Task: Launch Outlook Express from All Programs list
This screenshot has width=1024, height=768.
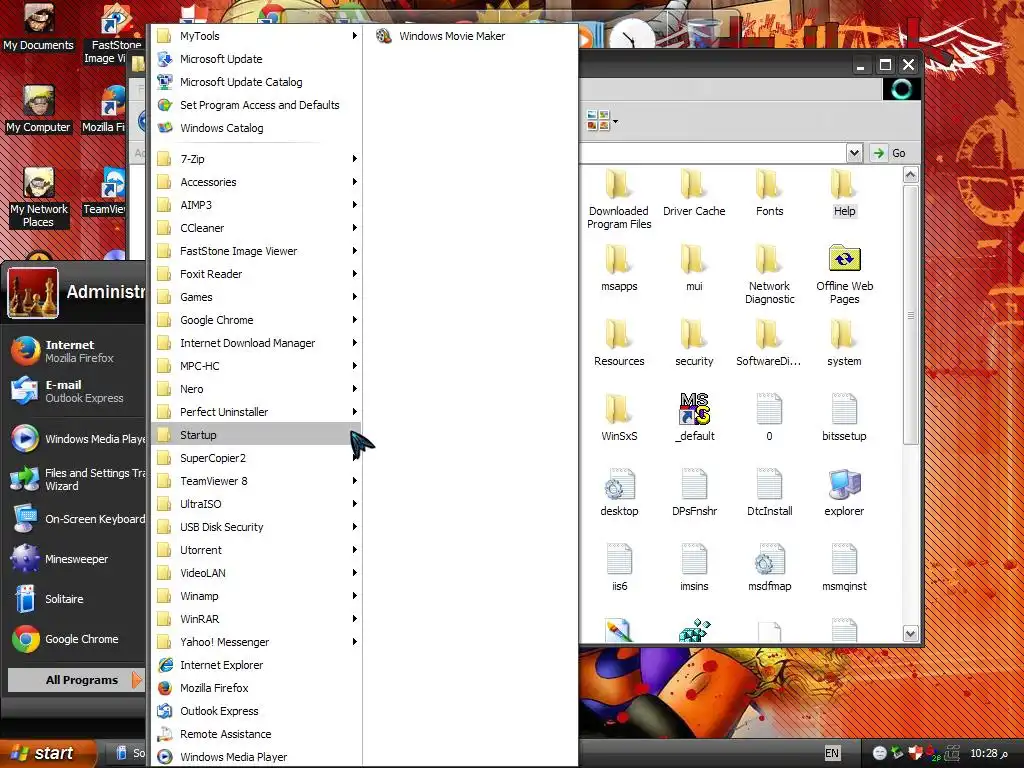Action: pyautogui.click(x=257, y=711)
